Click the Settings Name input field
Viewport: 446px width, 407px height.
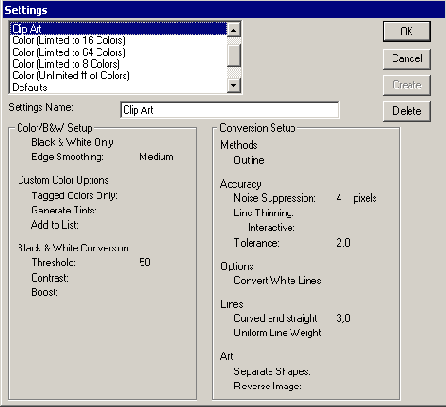(x=230, y=110)
